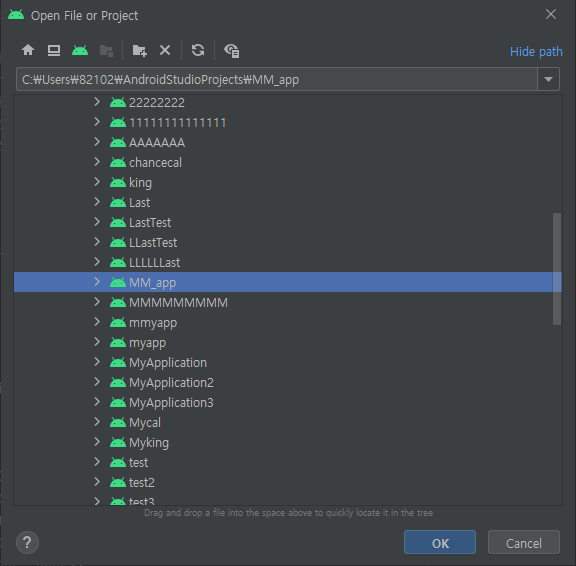Expand the MM_app selected folder

[x=97, y=282]
